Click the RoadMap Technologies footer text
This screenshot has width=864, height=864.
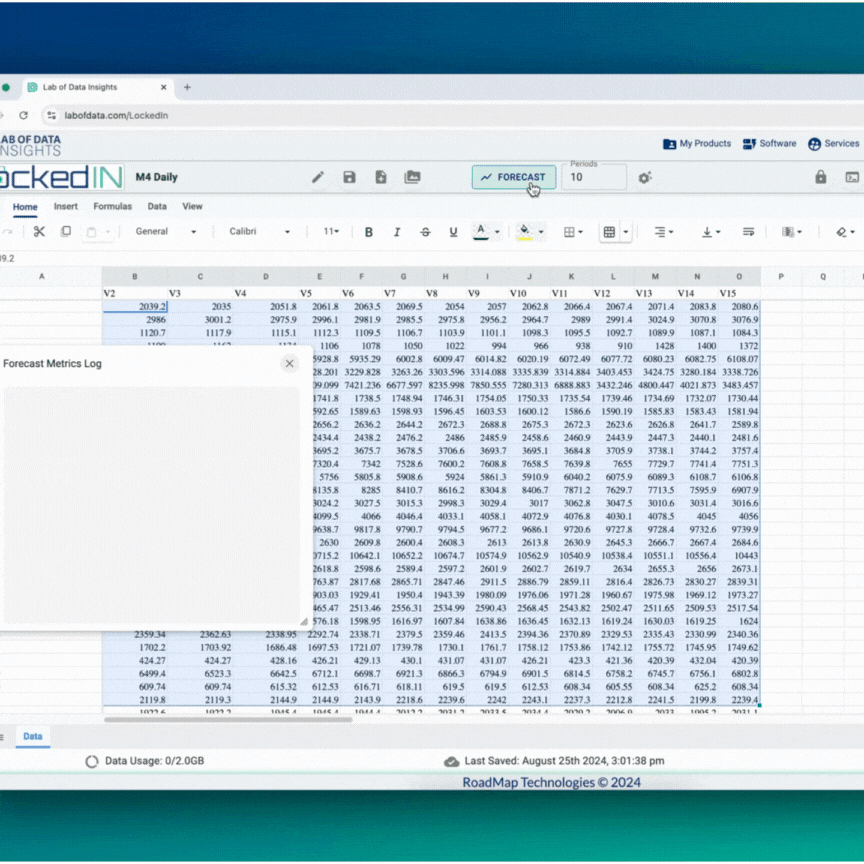click(551, 782)
